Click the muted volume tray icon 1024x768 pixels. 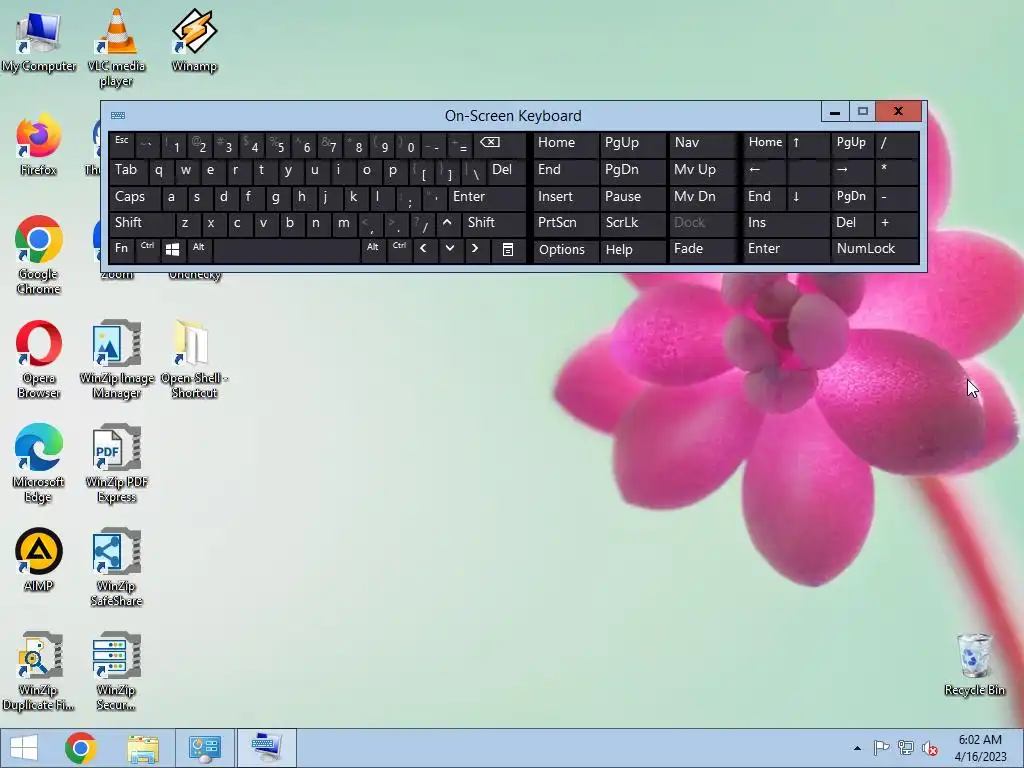click(x=929, y=748)
